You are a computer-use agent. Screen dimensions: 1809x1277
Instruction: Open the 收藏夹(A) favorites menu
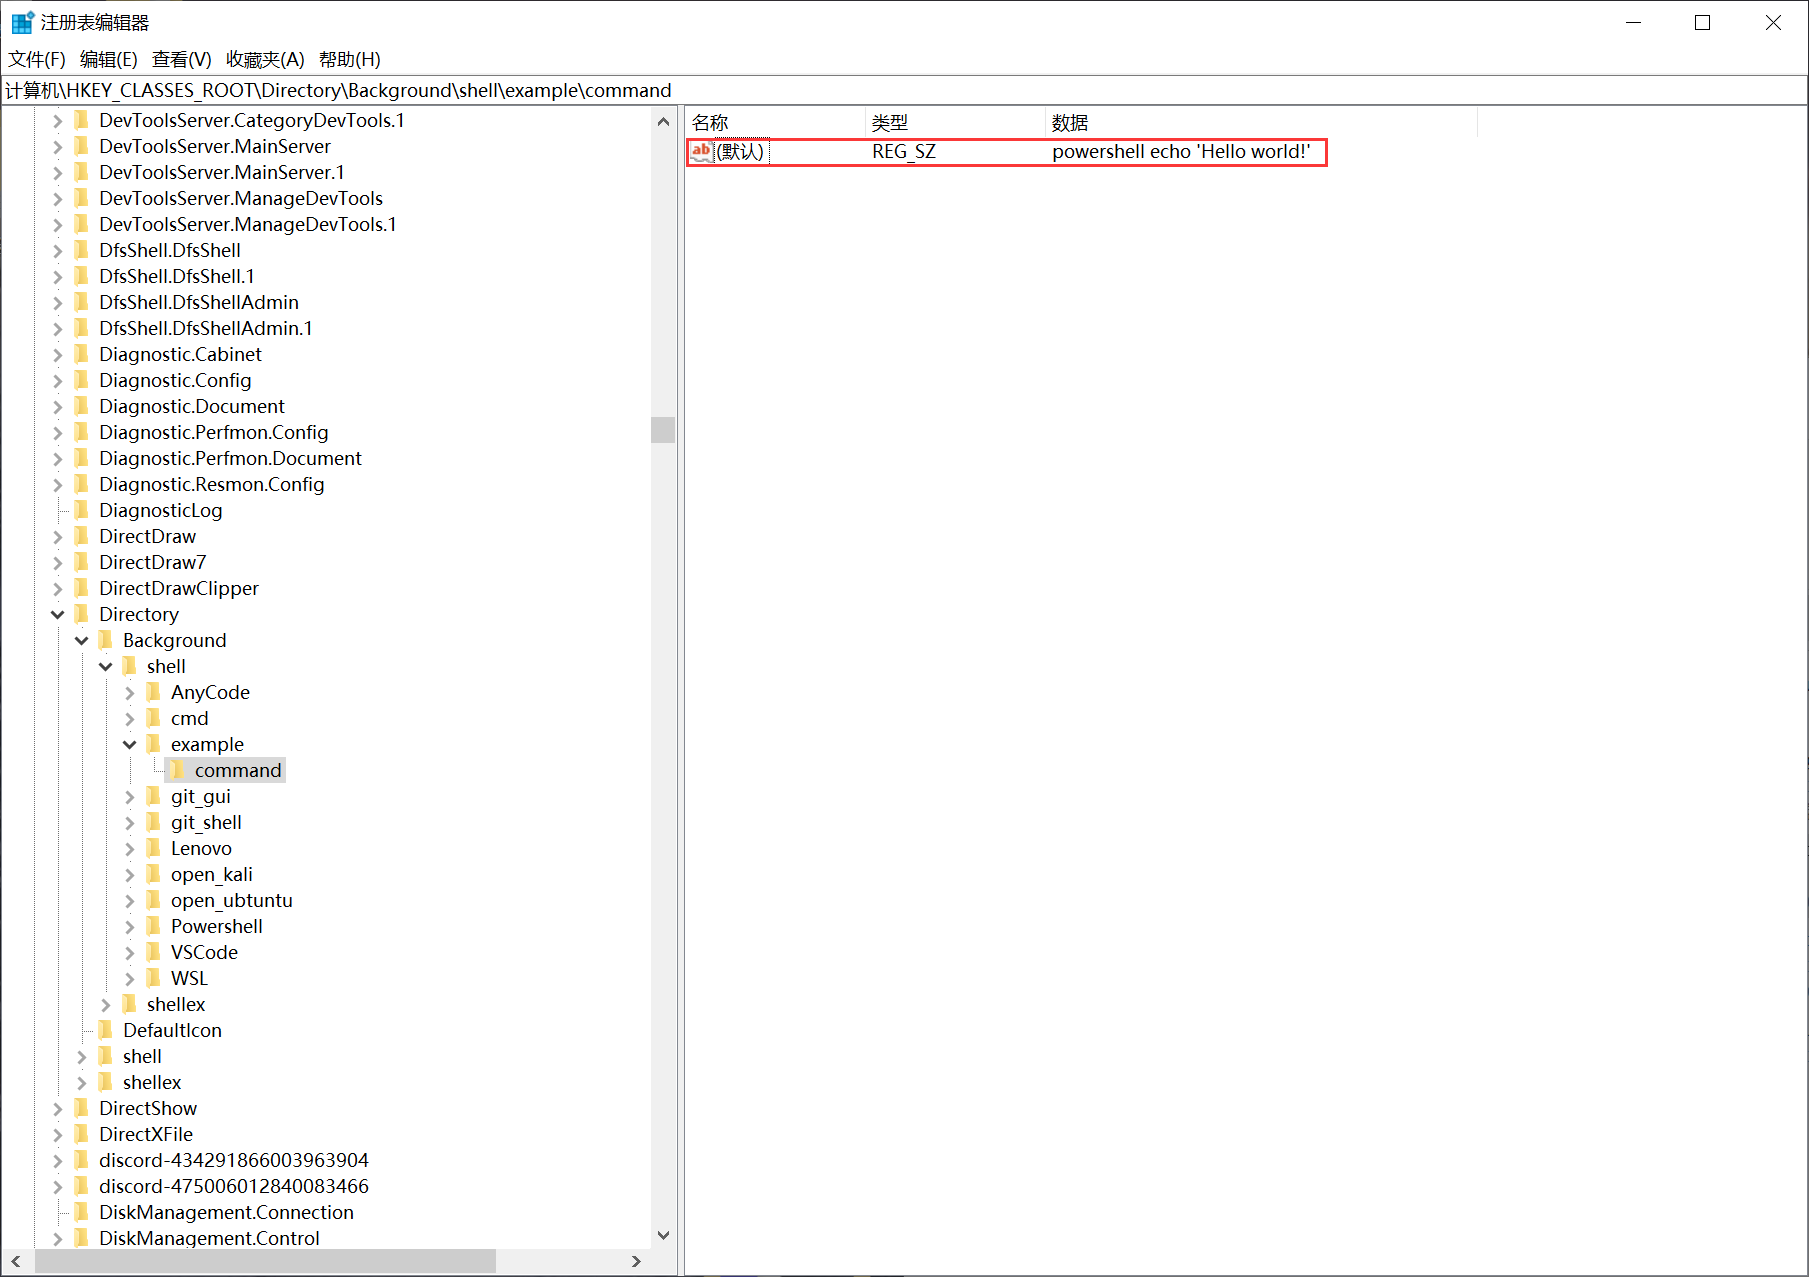point(265,59)
